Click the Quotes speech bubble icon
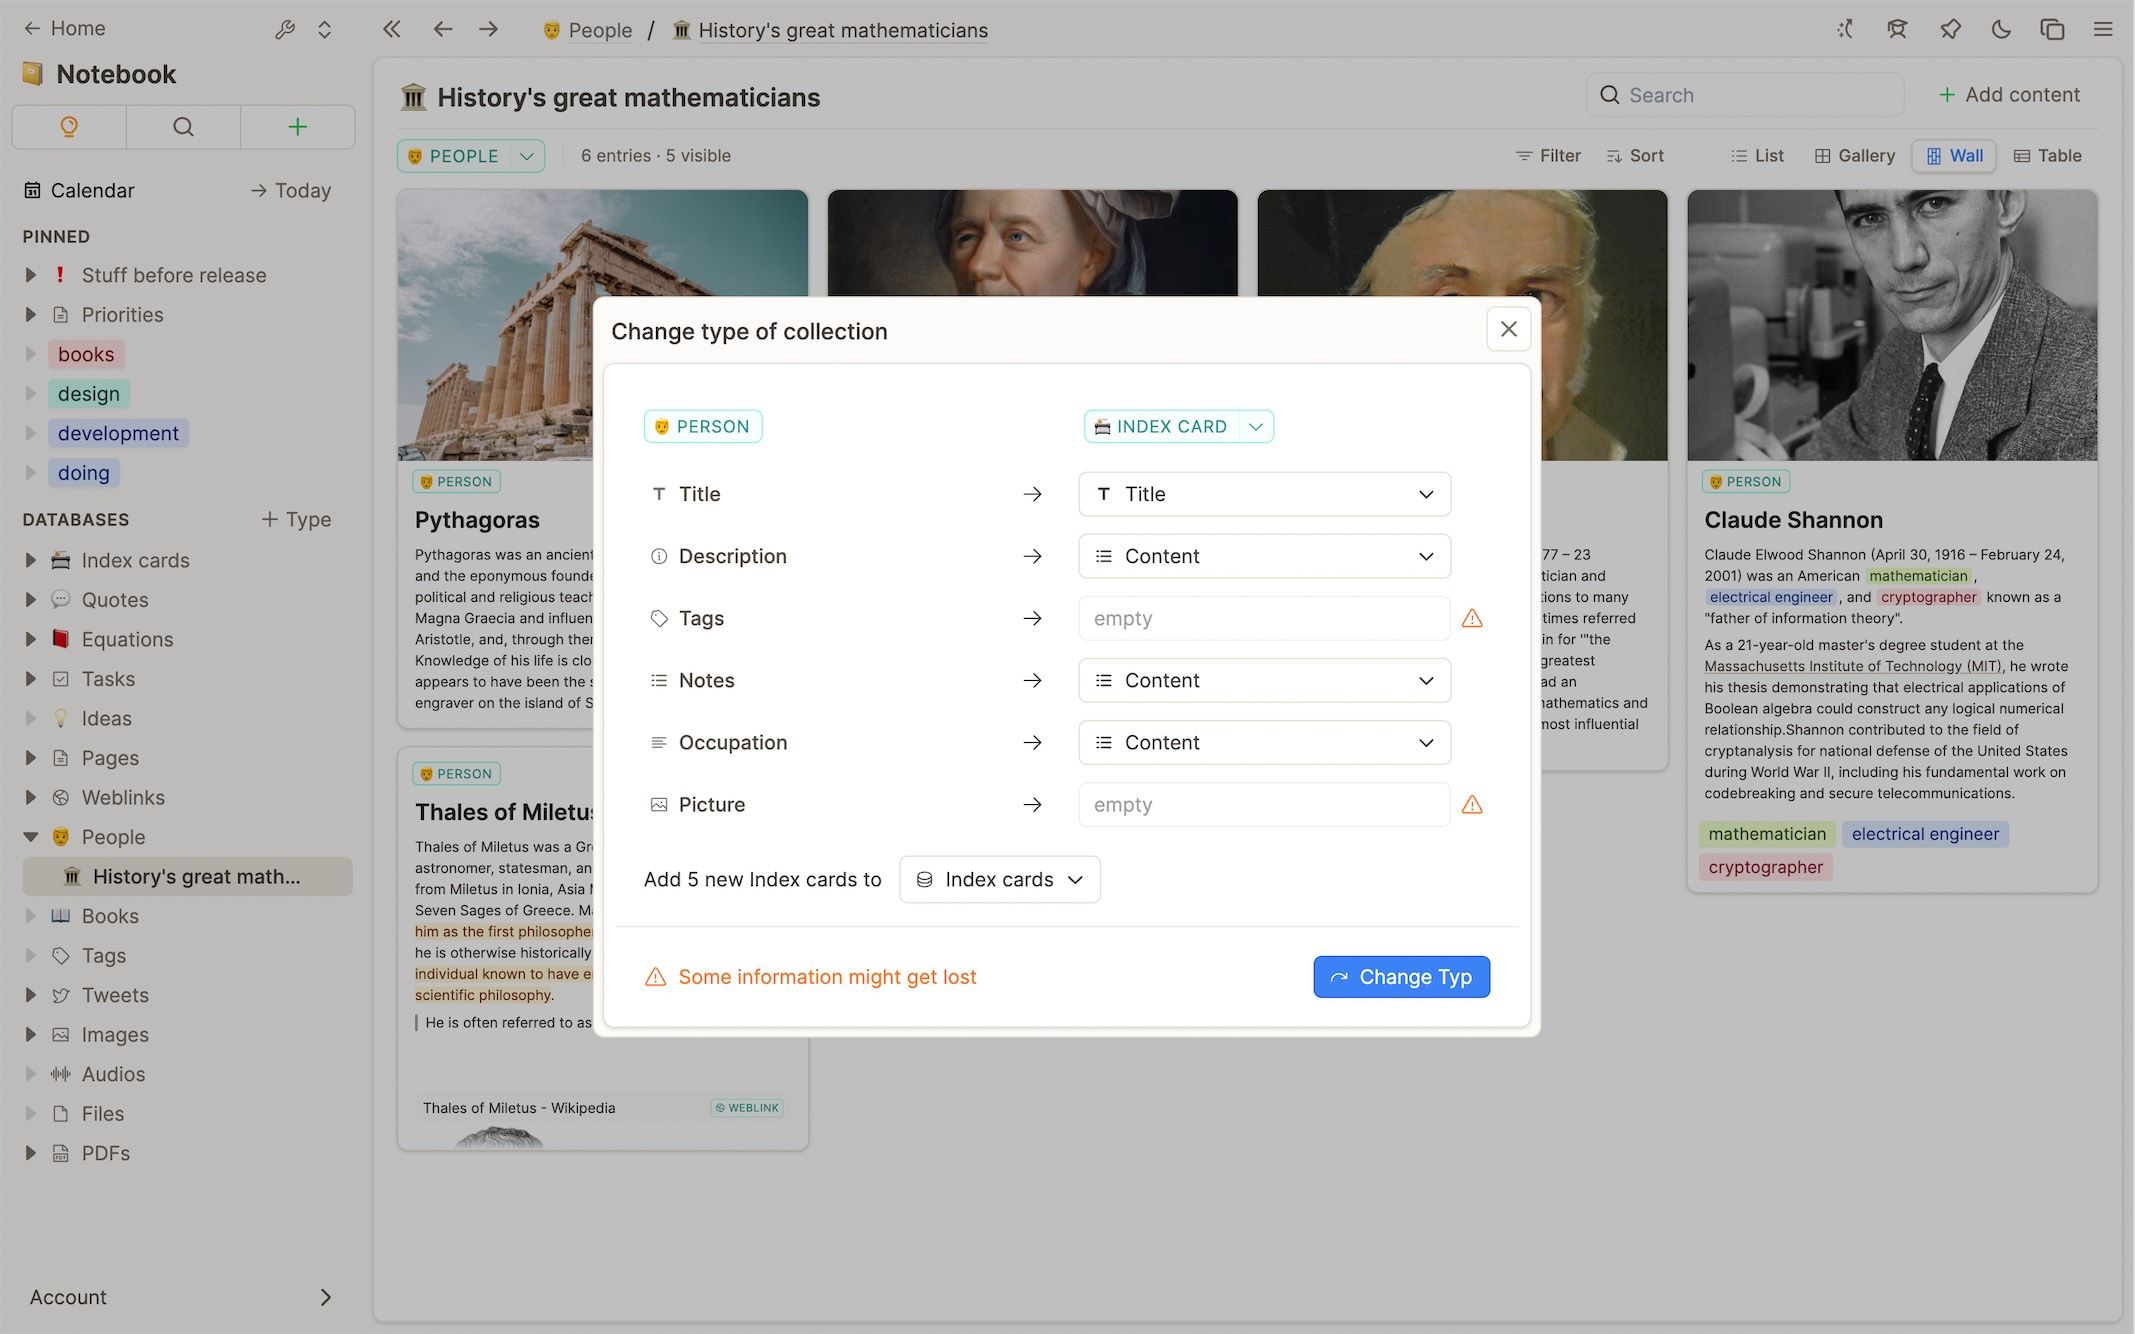2135x1334 pixels. point(61,599)
